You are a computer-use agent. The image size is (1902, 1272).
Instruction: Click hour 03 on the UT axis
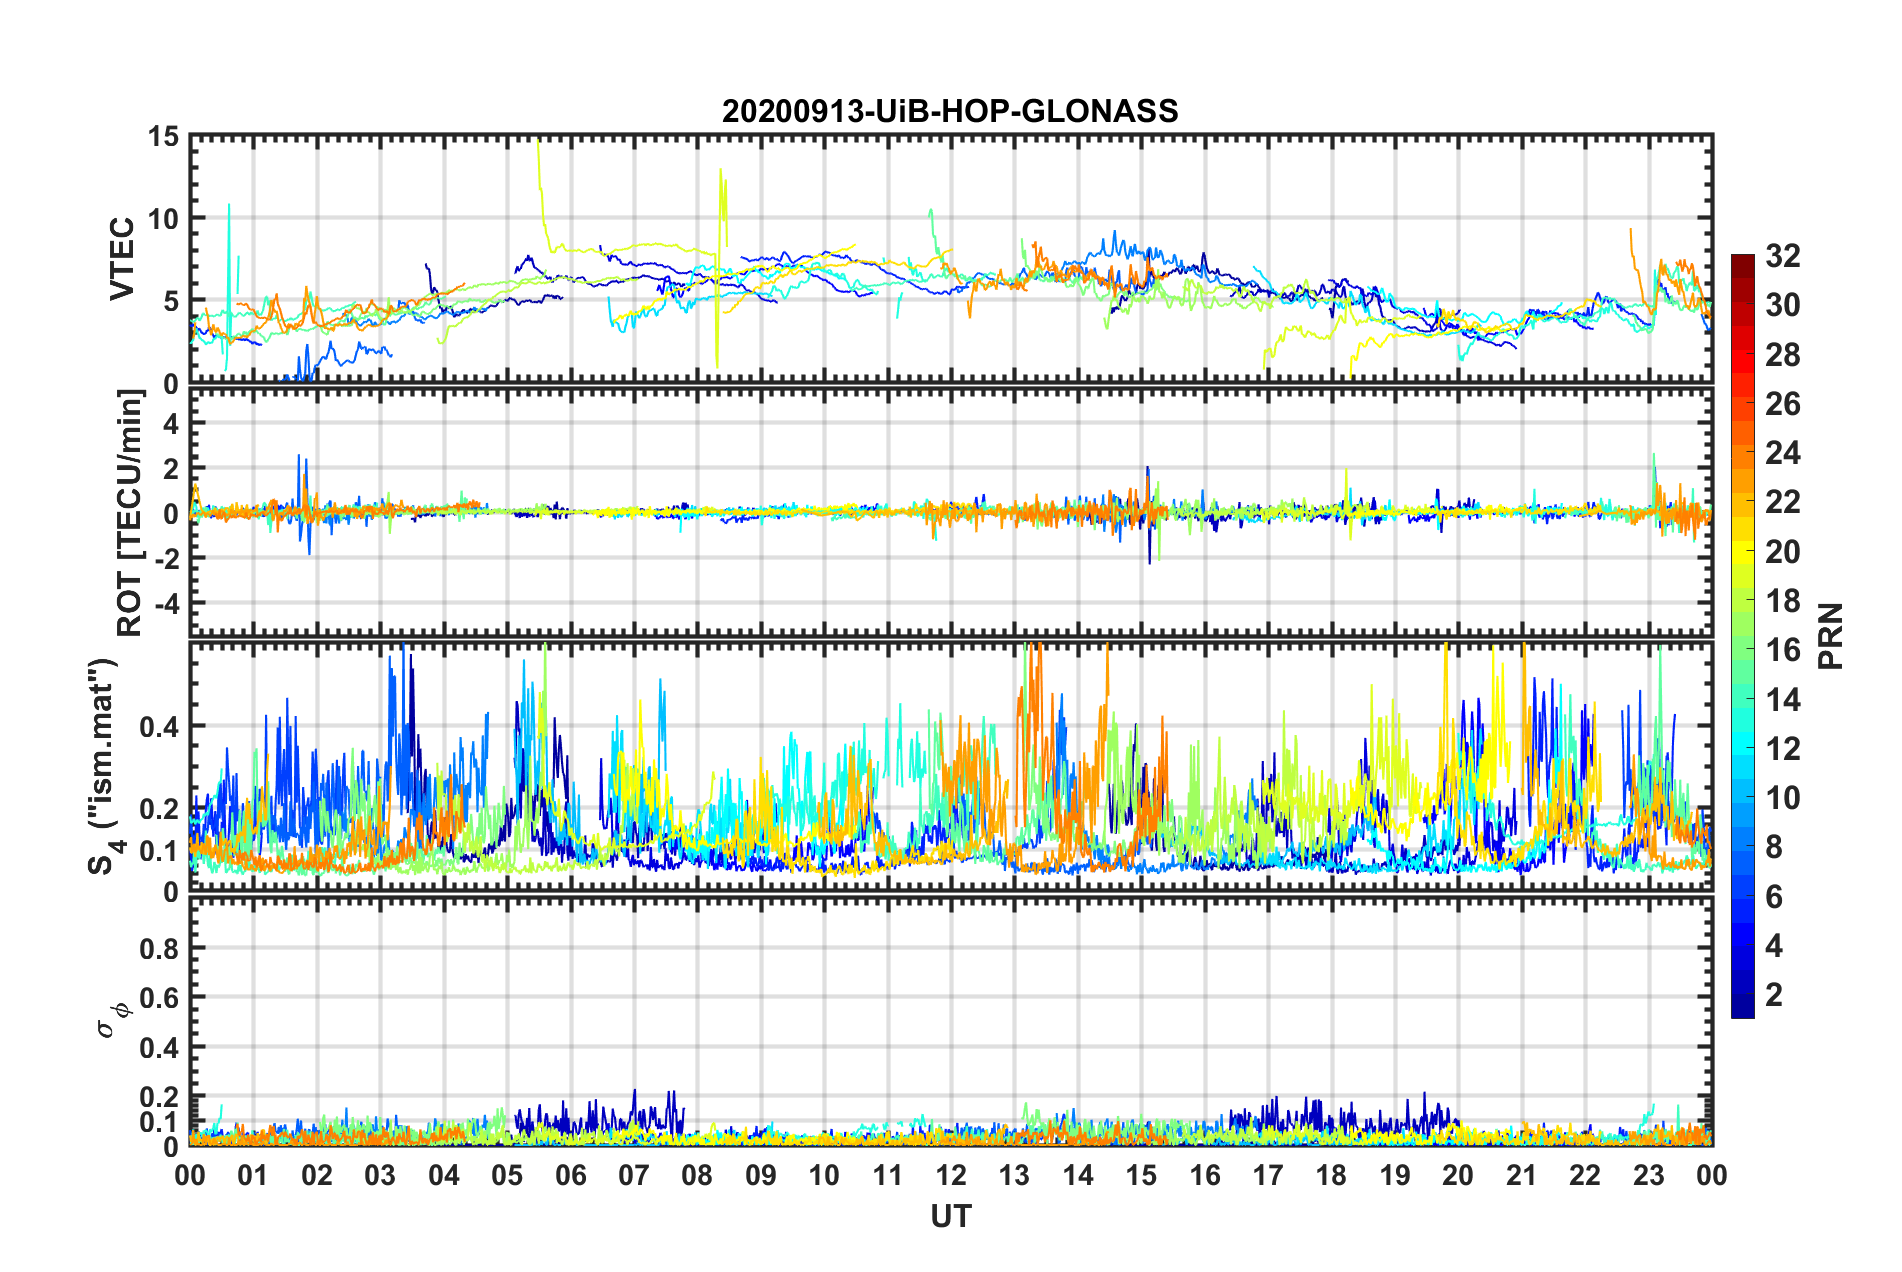(x=380, y=1175)
